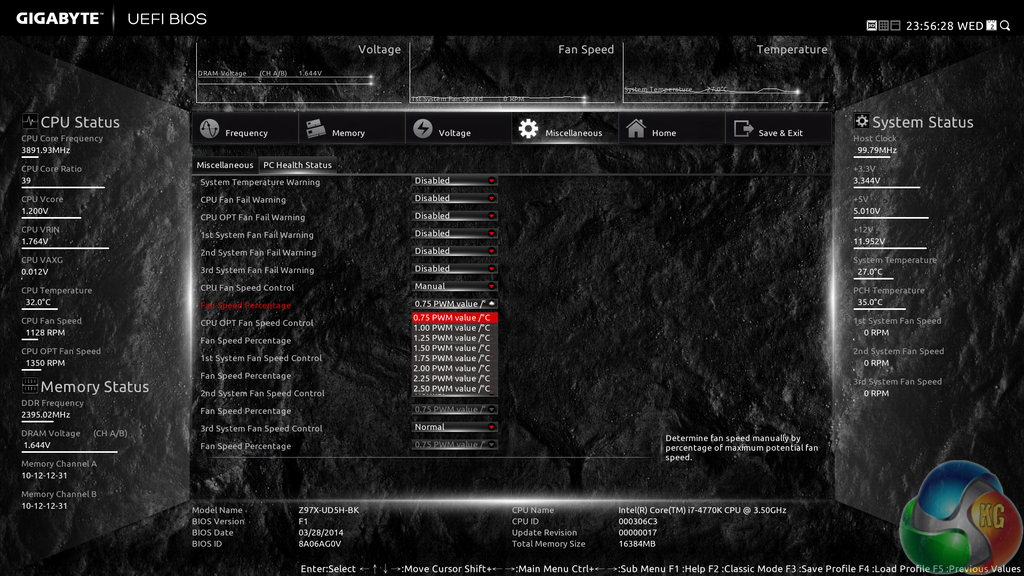Select the 2nd System Fan Speed Control label
Screen dimensions: 1024x576
click(x=262, y=394)
